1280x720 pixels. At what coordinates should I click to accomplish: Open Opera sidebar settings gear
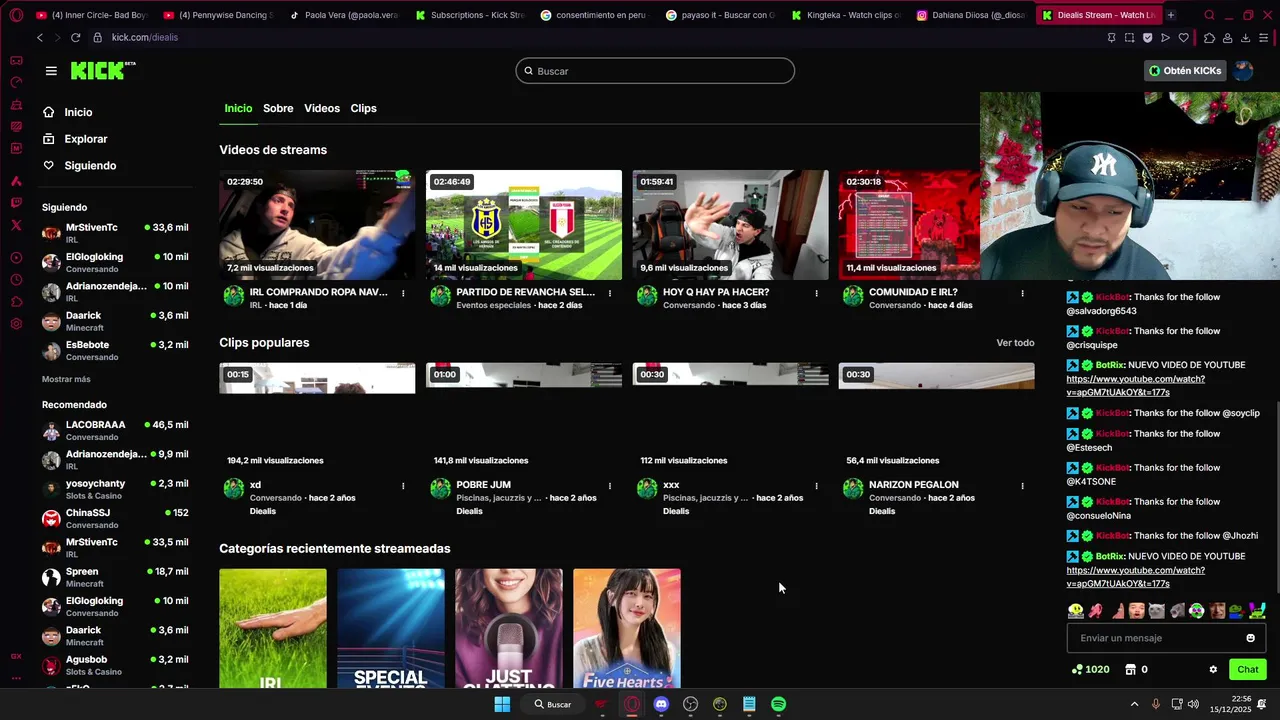(16, 324)
